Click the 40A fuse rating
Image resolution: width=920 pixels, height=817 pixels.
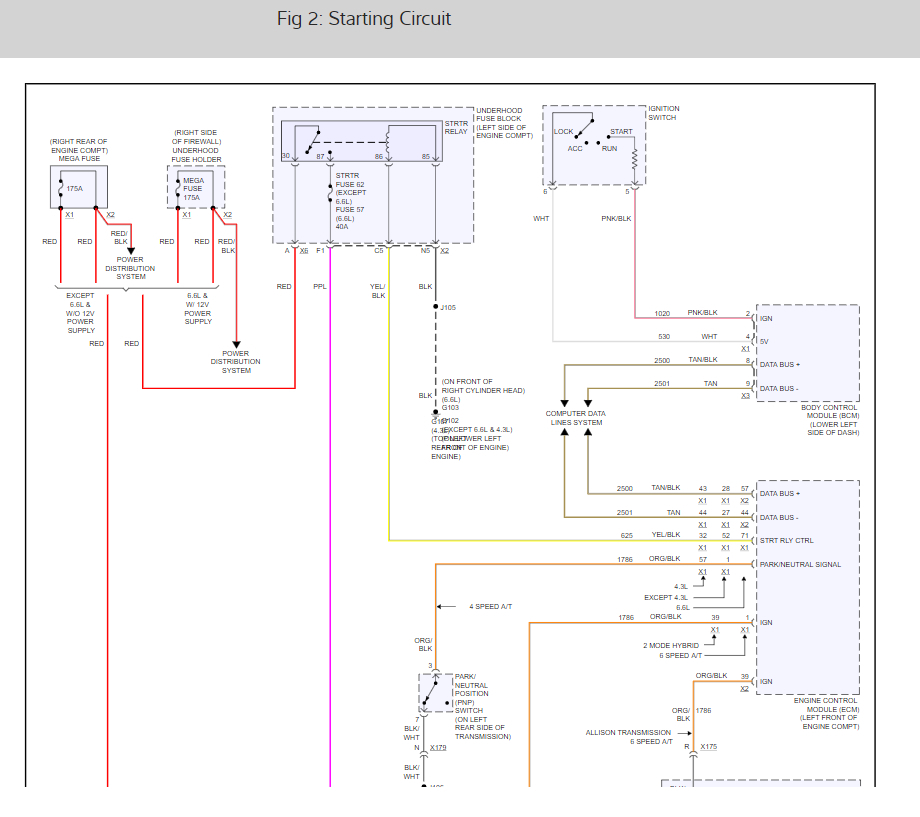pos(341,227)
